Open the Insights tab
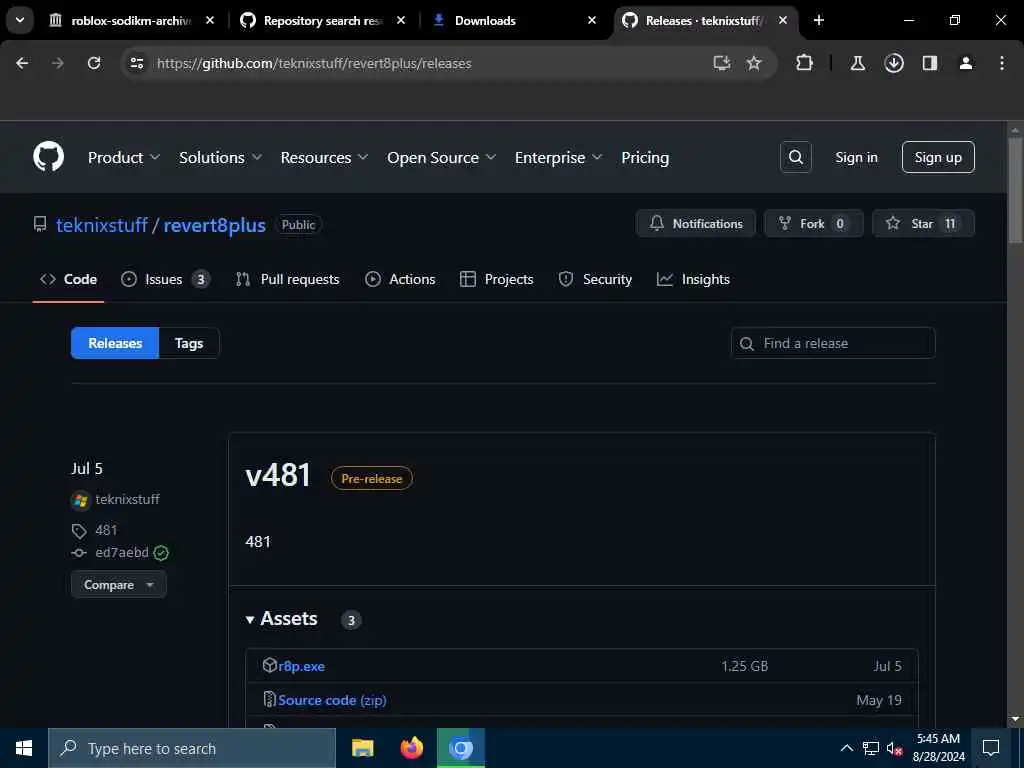This screenshot has height=768, width=1024. pyautogui.click(x=693, y=279)
